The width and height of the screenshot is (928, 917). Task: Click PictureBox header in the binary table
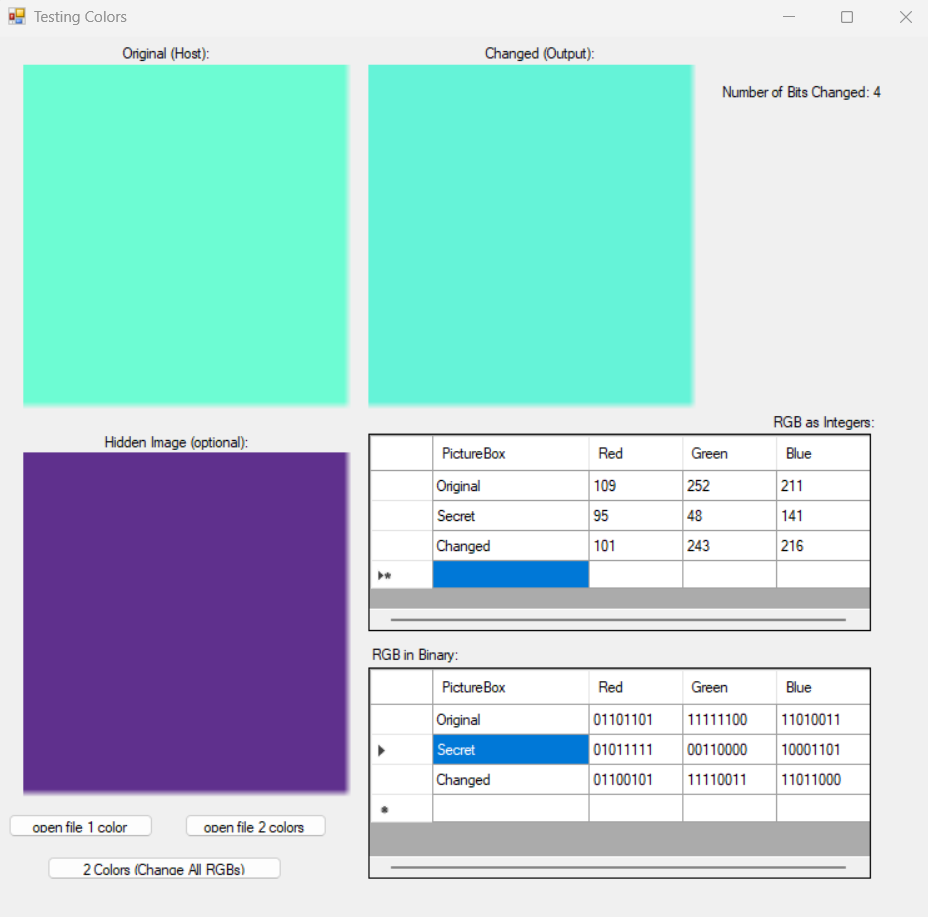(x=510, y=687)
